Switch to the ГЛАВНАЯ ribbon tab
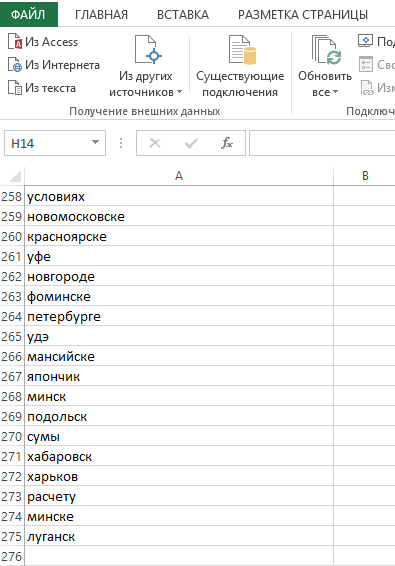 [x=101, y=14]
